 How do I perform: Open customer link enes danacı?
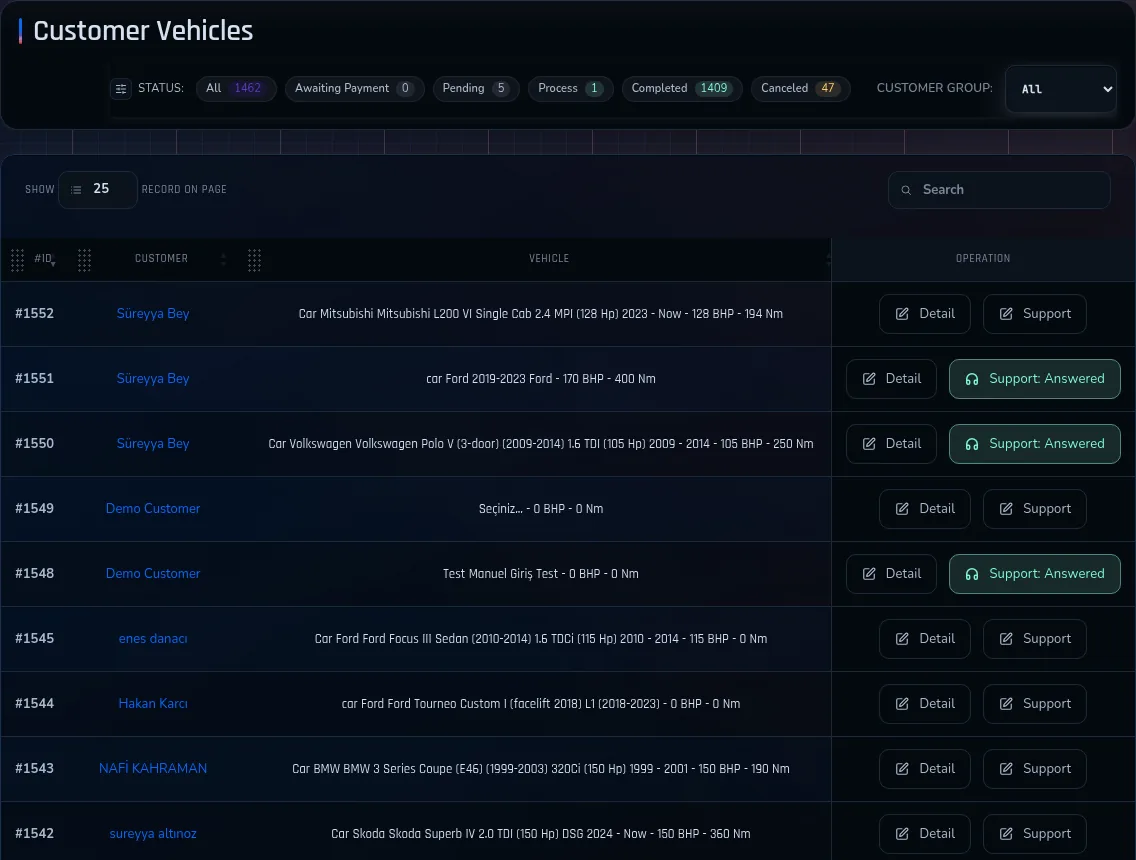tap(153, 639)
